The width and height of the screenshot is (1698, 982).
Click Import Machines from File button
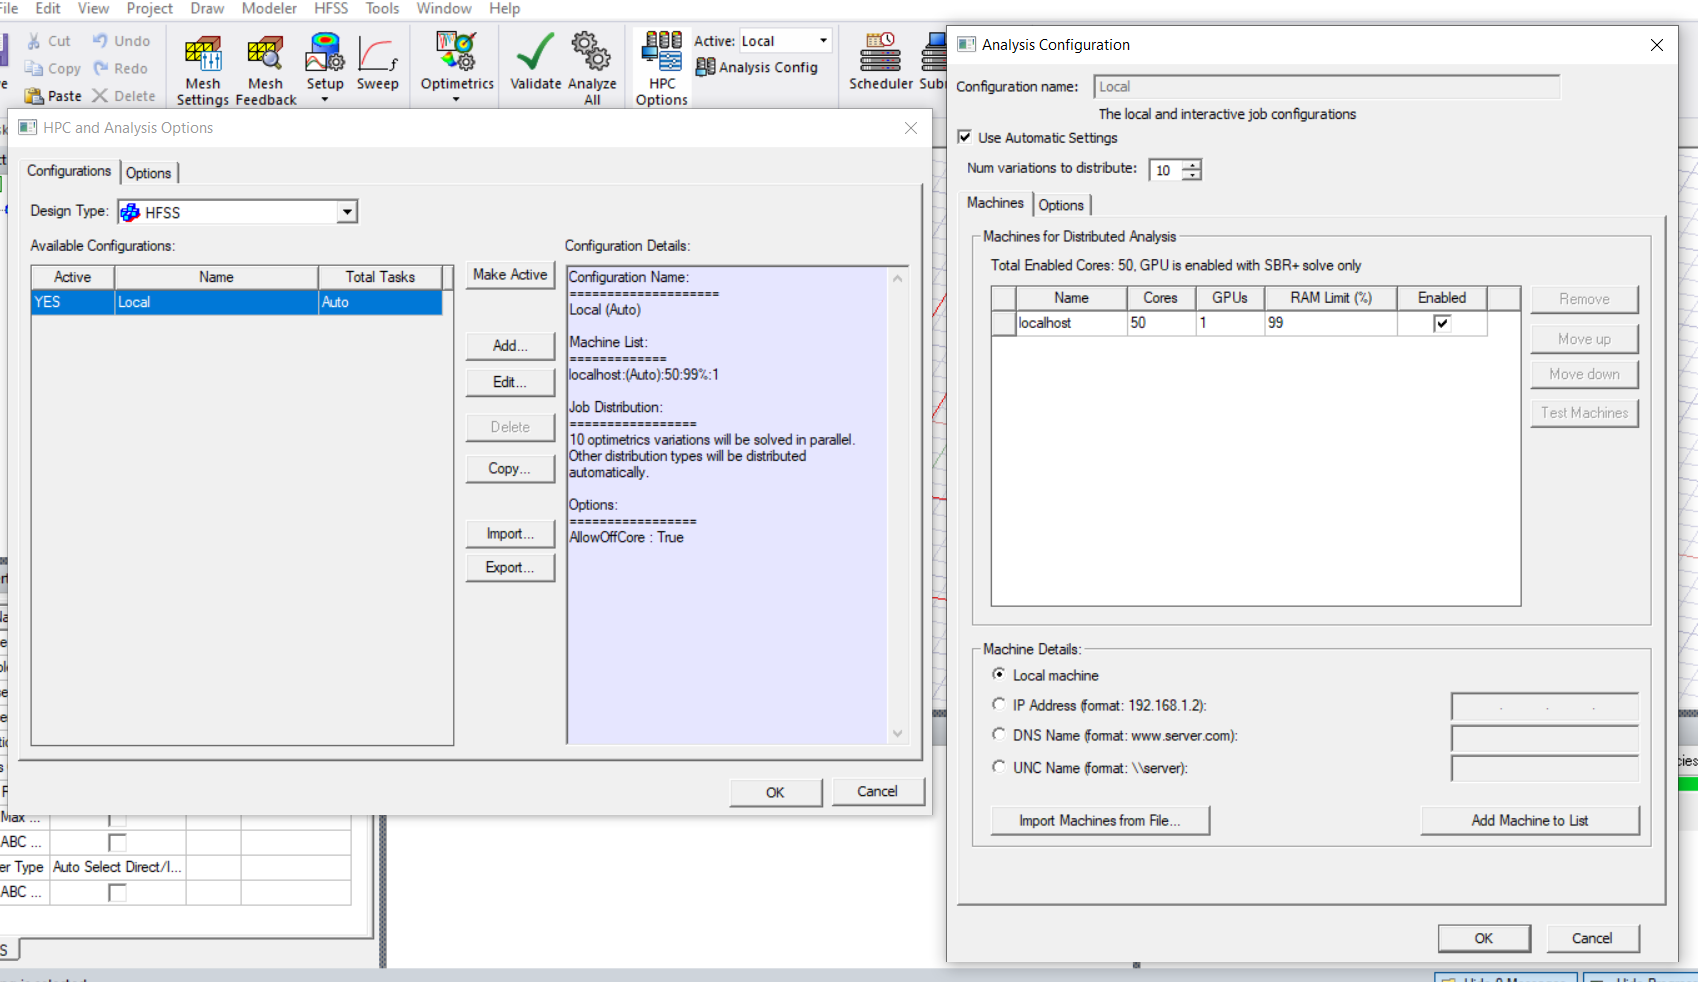(x=1099, y=820)
